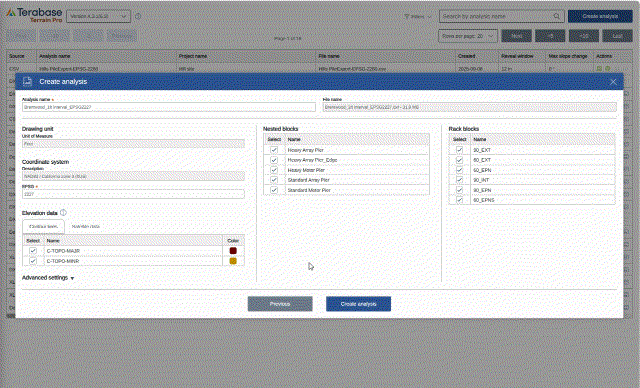Uncheck the Heavy Array Pier_Edge nested block
Viewport: 640px width, 388px height.
coord(274,160)
